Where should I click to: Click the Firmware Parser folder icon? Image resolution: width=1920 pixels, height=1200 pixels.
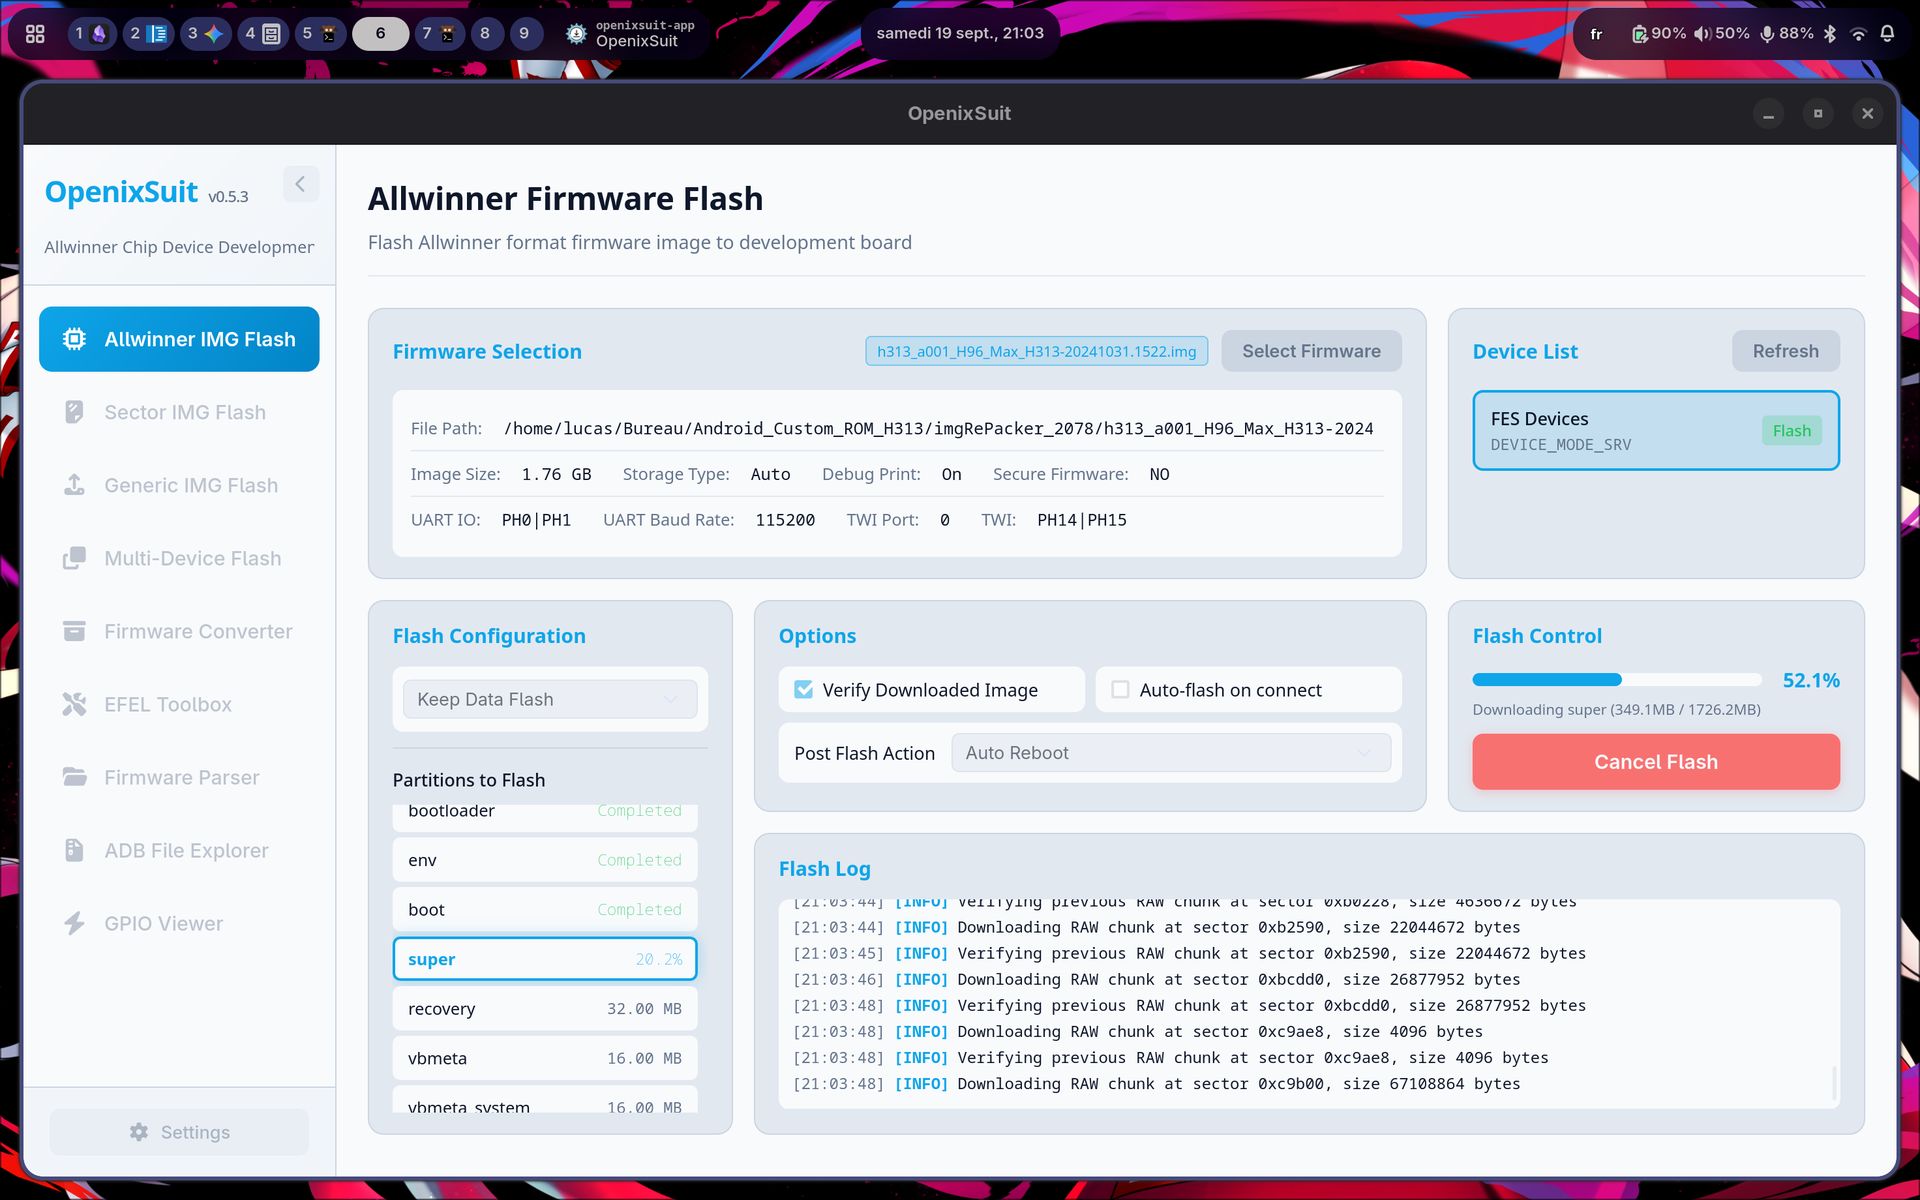(x=74, y=777)
